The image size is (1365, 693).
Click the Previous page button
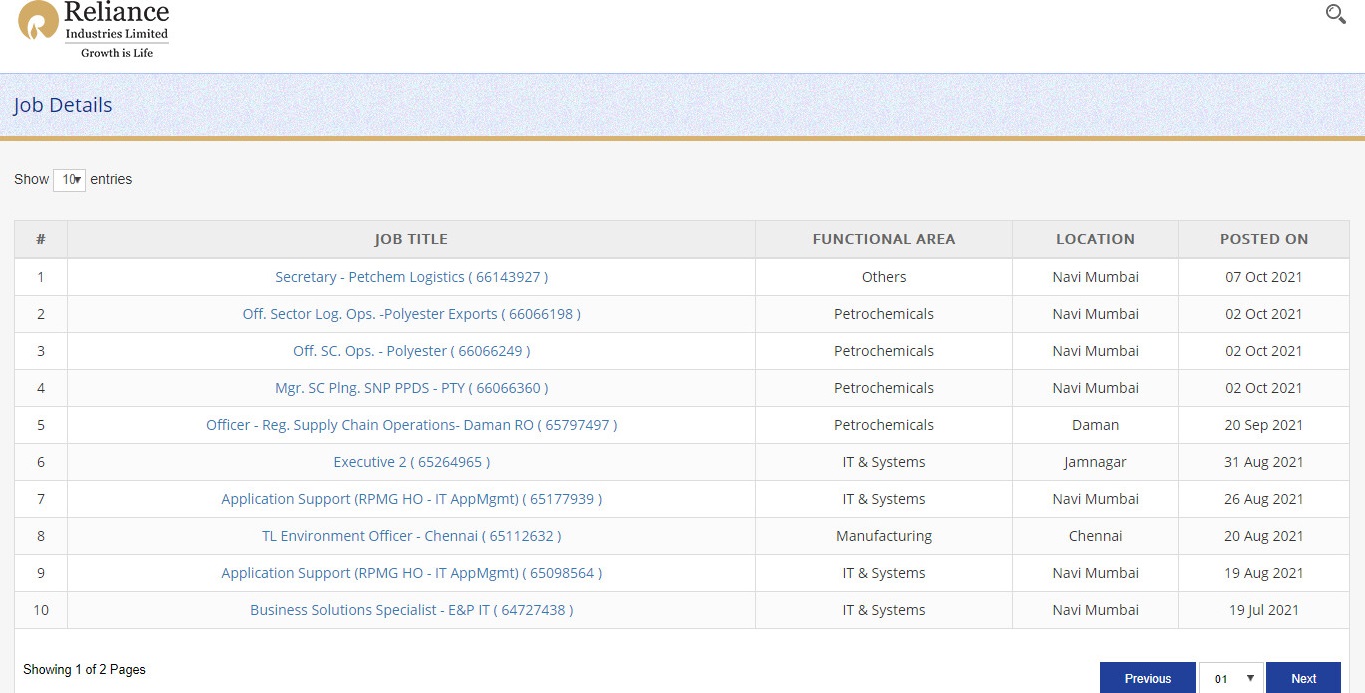(1147, 678)
